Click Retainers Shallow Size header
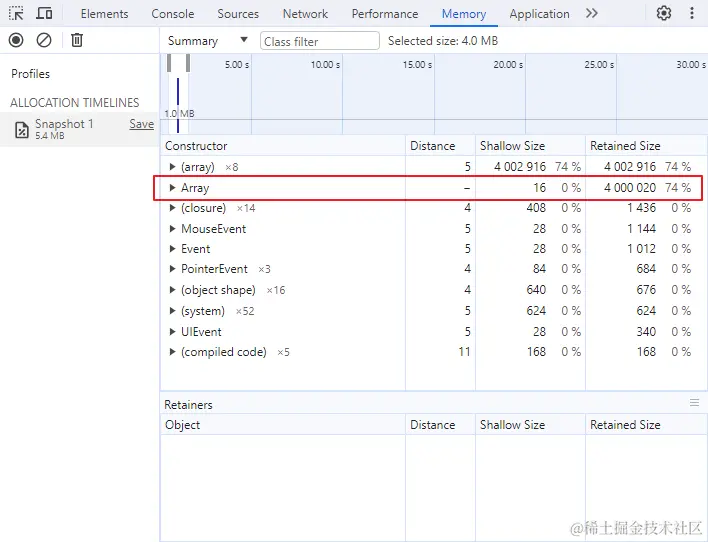Viewport: 708px width, 542px height. tap(531, 425)
